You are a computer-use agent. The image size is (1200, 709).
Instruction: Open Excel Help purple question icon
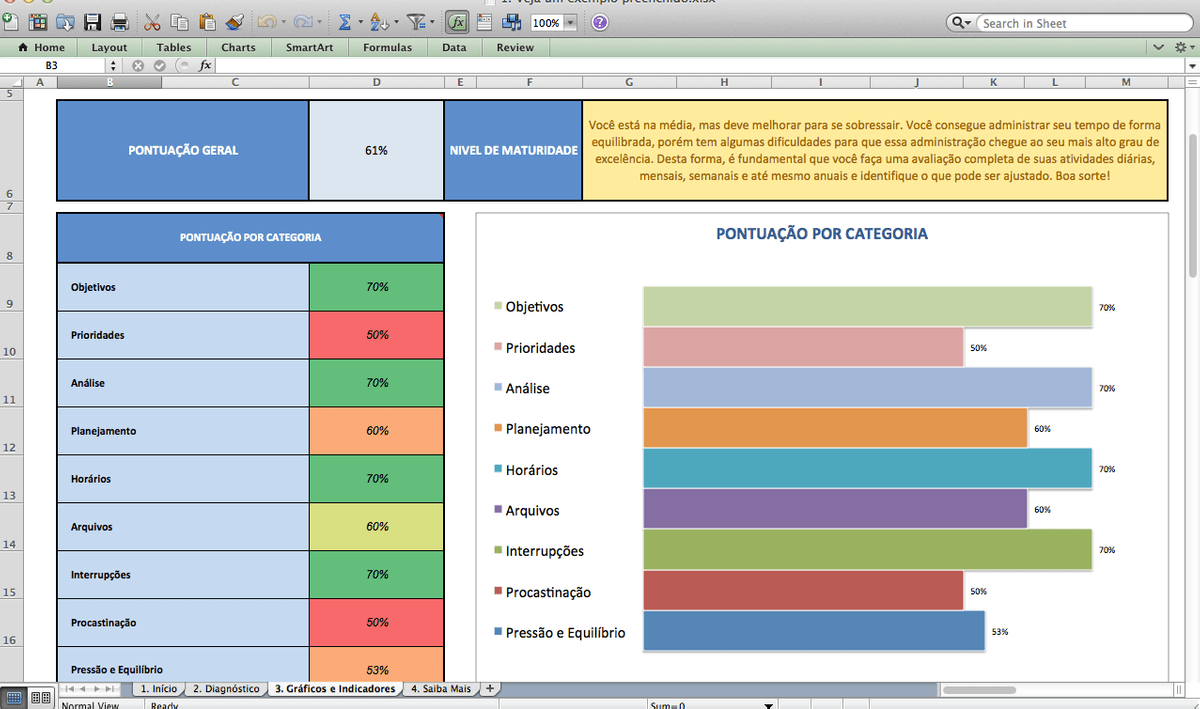pos(600,22)
